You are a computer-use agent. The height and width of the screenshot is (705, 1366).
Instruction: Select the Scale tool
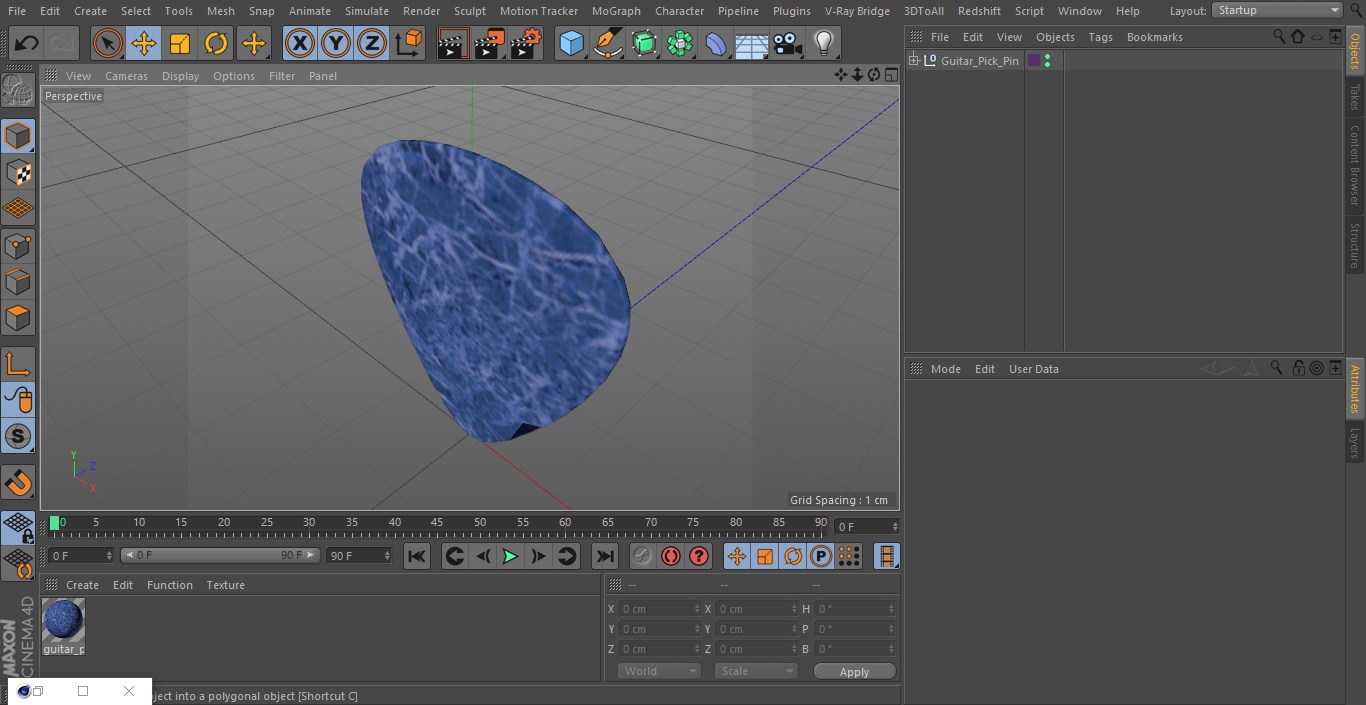point(180,44)
